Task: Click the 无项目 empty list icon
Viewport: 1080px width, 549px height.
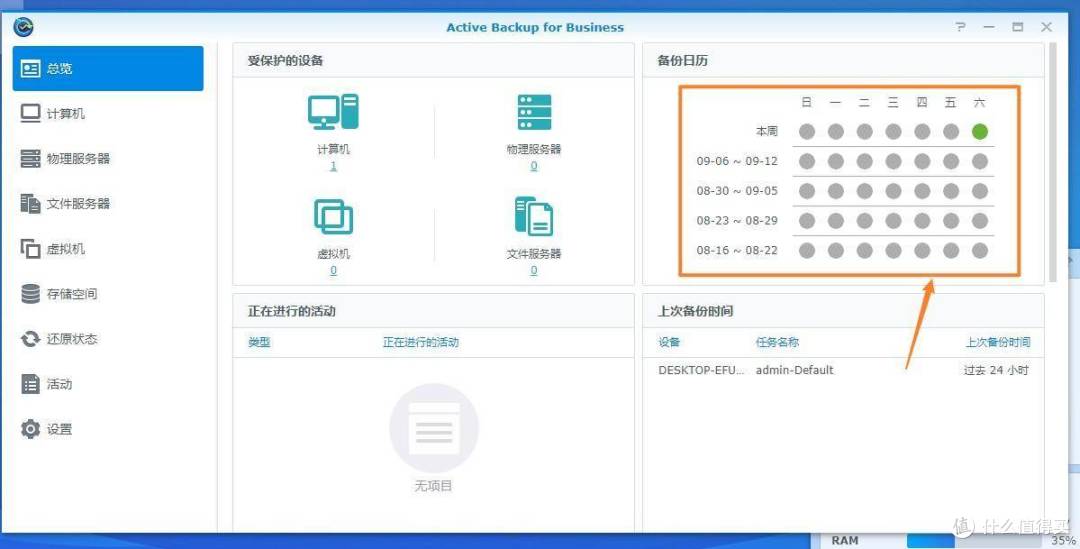Action: [433, 428]
